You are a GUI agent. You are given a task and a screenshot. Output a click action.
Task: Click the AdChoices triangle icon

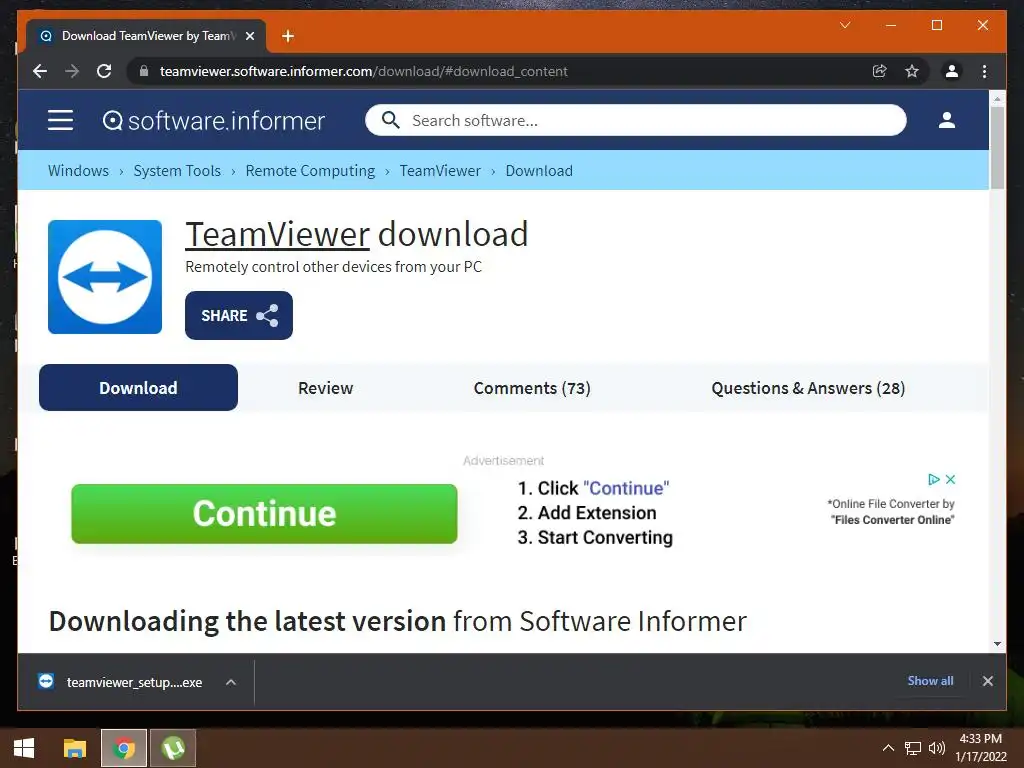(934, 479)
